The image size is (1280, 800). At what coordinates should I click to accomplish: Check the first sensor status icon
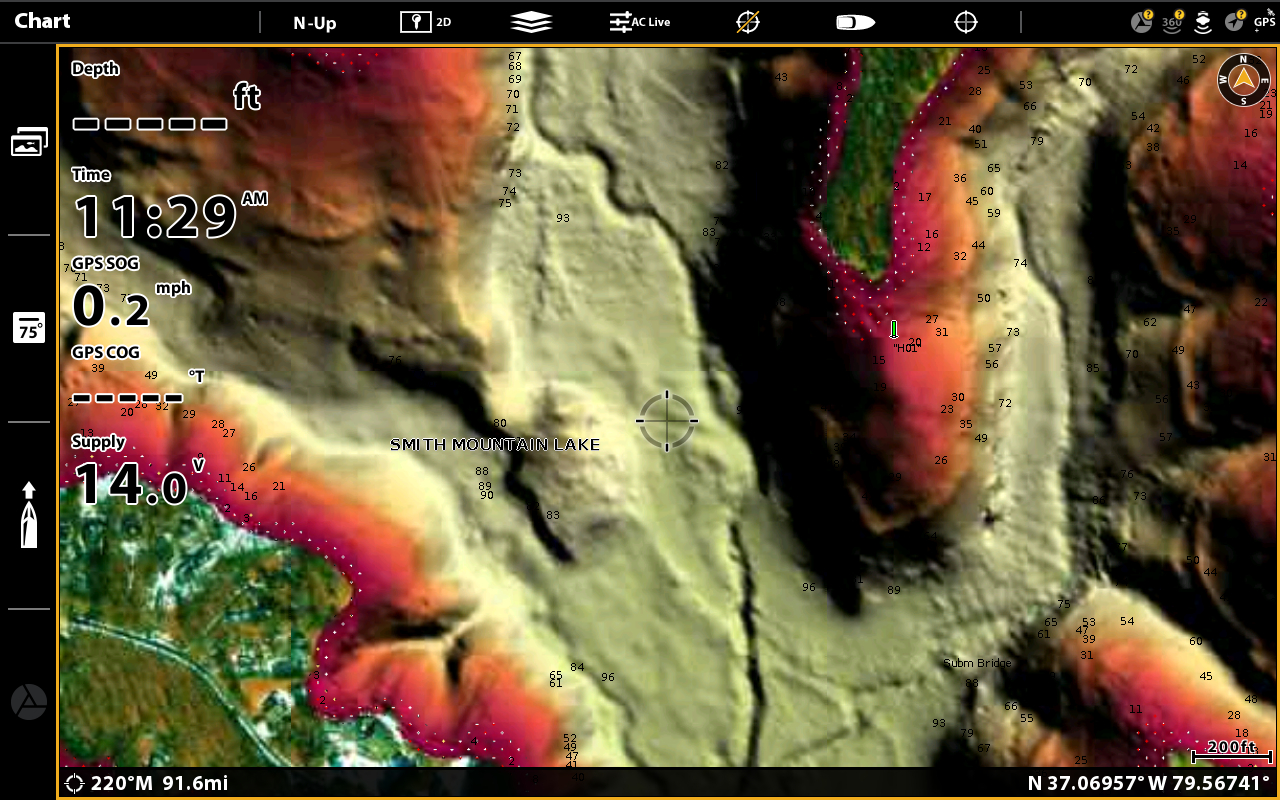(1142, 21)
